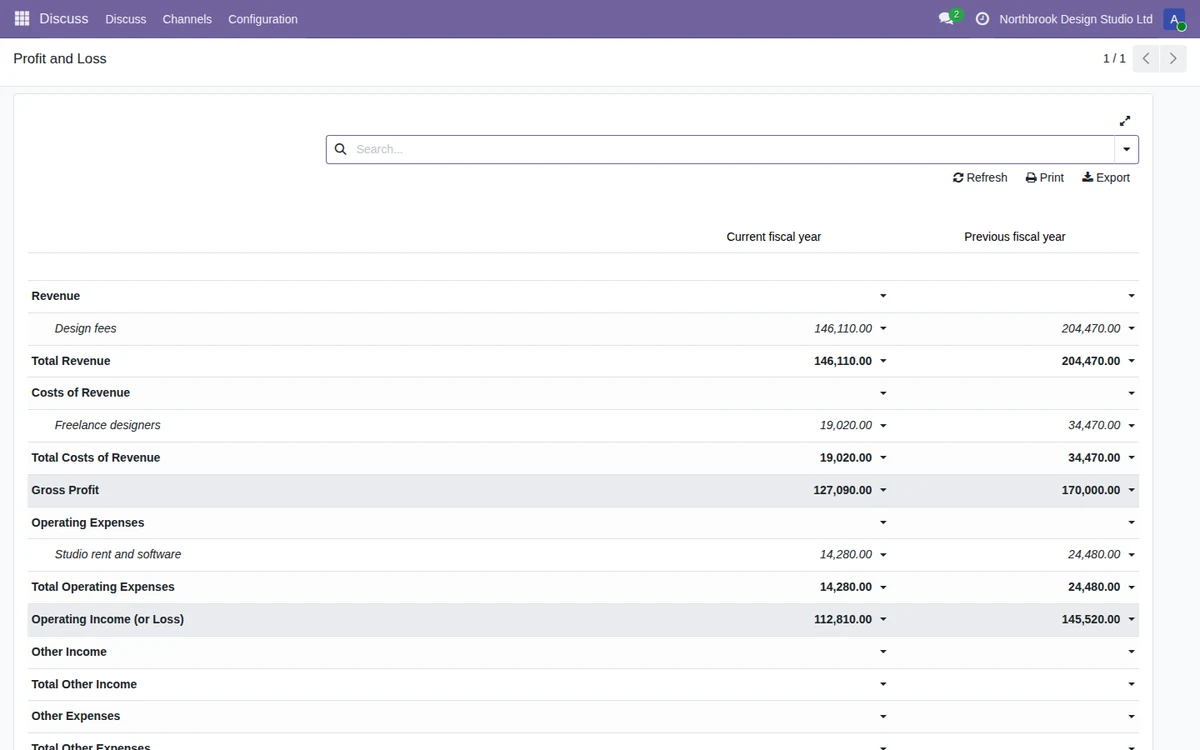
Task: Open dropdown beside Total Costs 19,020.00
Action: point(883,458)
